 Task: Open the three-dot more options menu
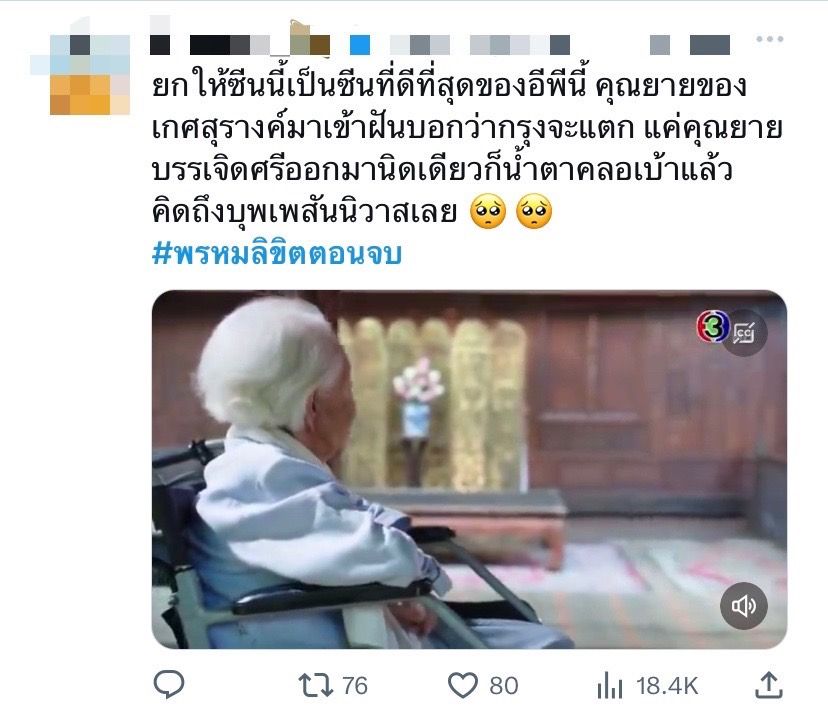[769, 39]
